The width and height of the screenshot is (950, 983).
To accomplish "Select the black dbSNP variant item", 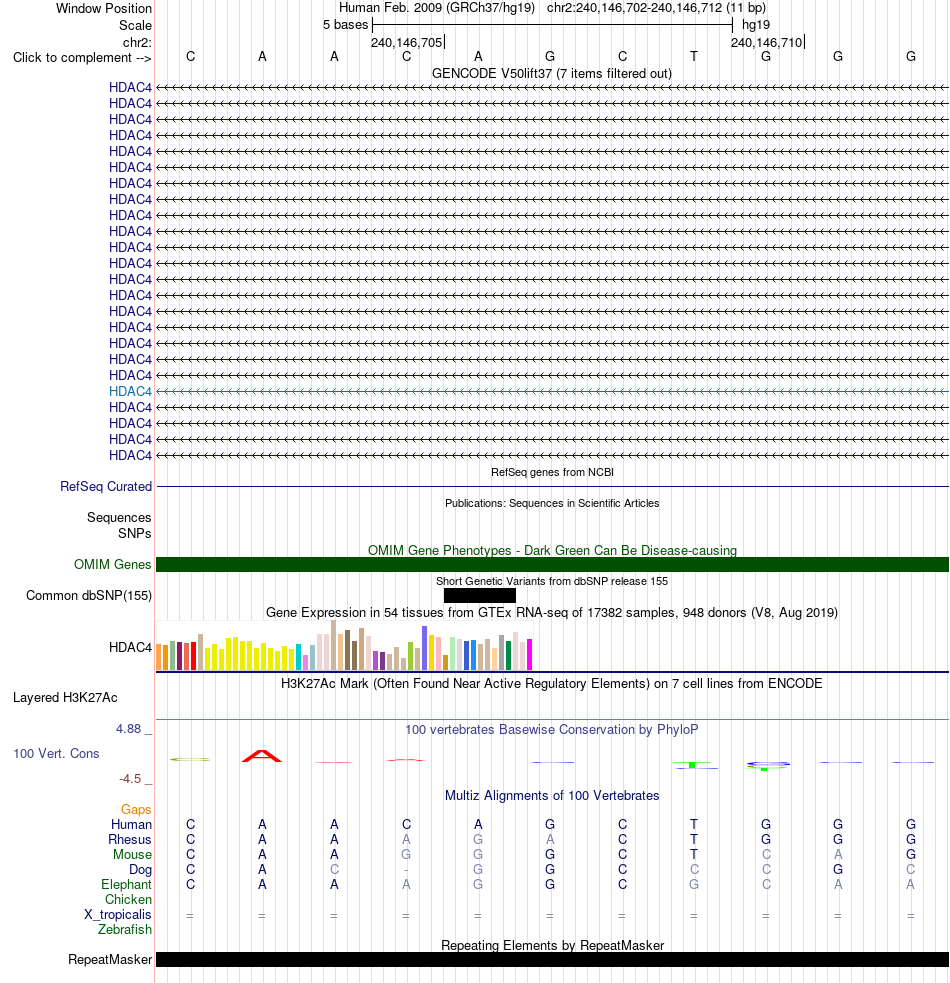I will 480,596.
